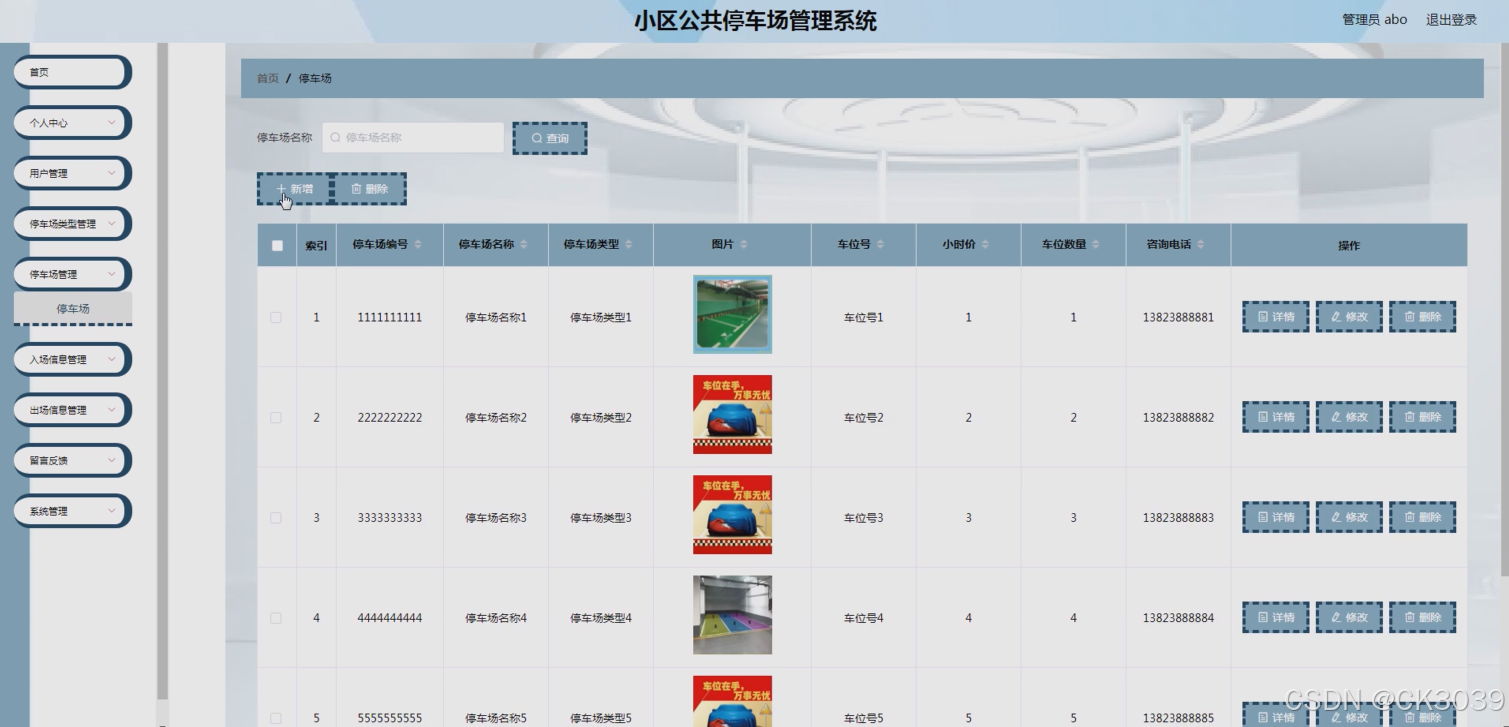Check the checkbox for row 2
Image resolution: width=1509 pixels, height=727 pixels.
(276, 417)
